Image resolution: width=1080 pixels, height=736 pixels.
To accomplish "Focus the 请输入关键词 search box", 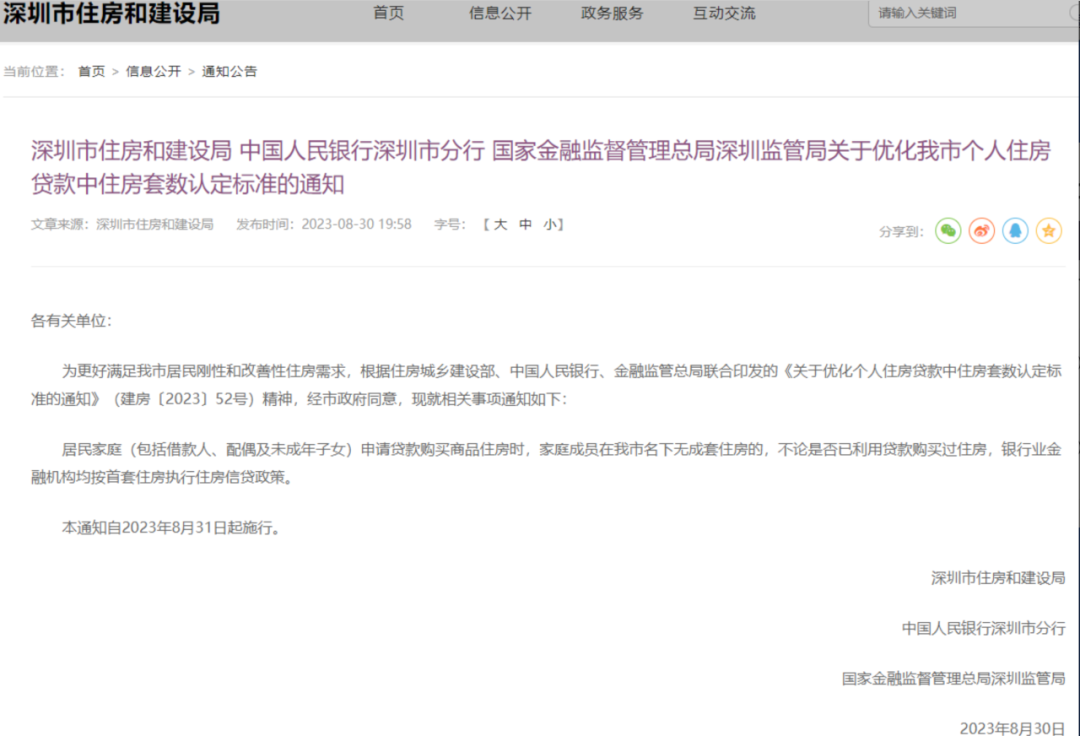I will [973, 13].
